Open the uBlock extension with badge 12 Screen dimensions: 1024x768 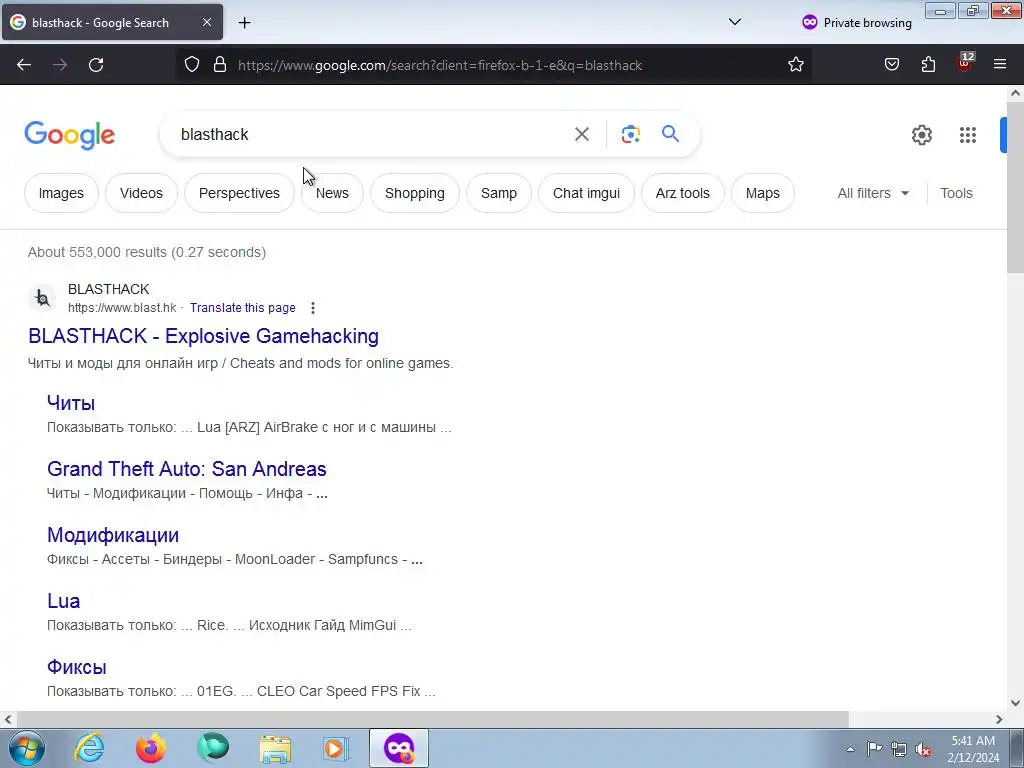tap(965, 62)
